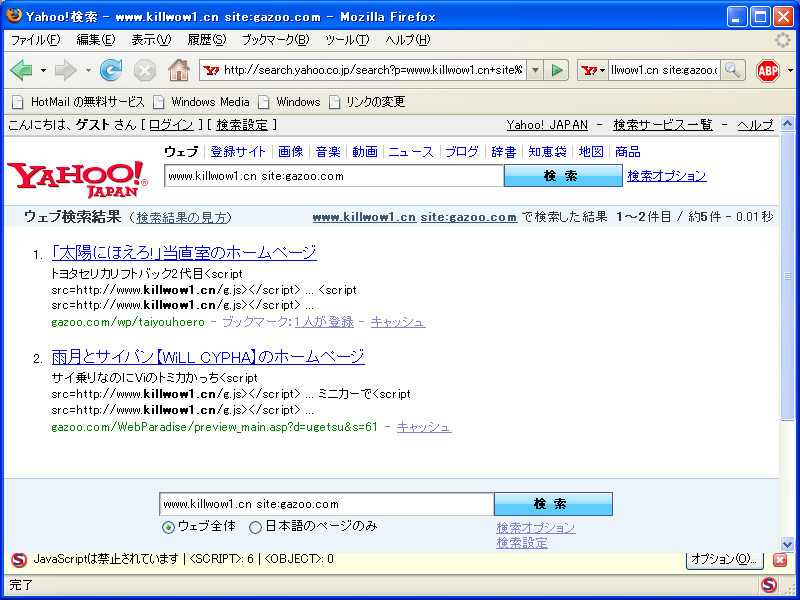
Task: Open the Adblock Plus dropdown arrow
Action: tap(790, 70)
